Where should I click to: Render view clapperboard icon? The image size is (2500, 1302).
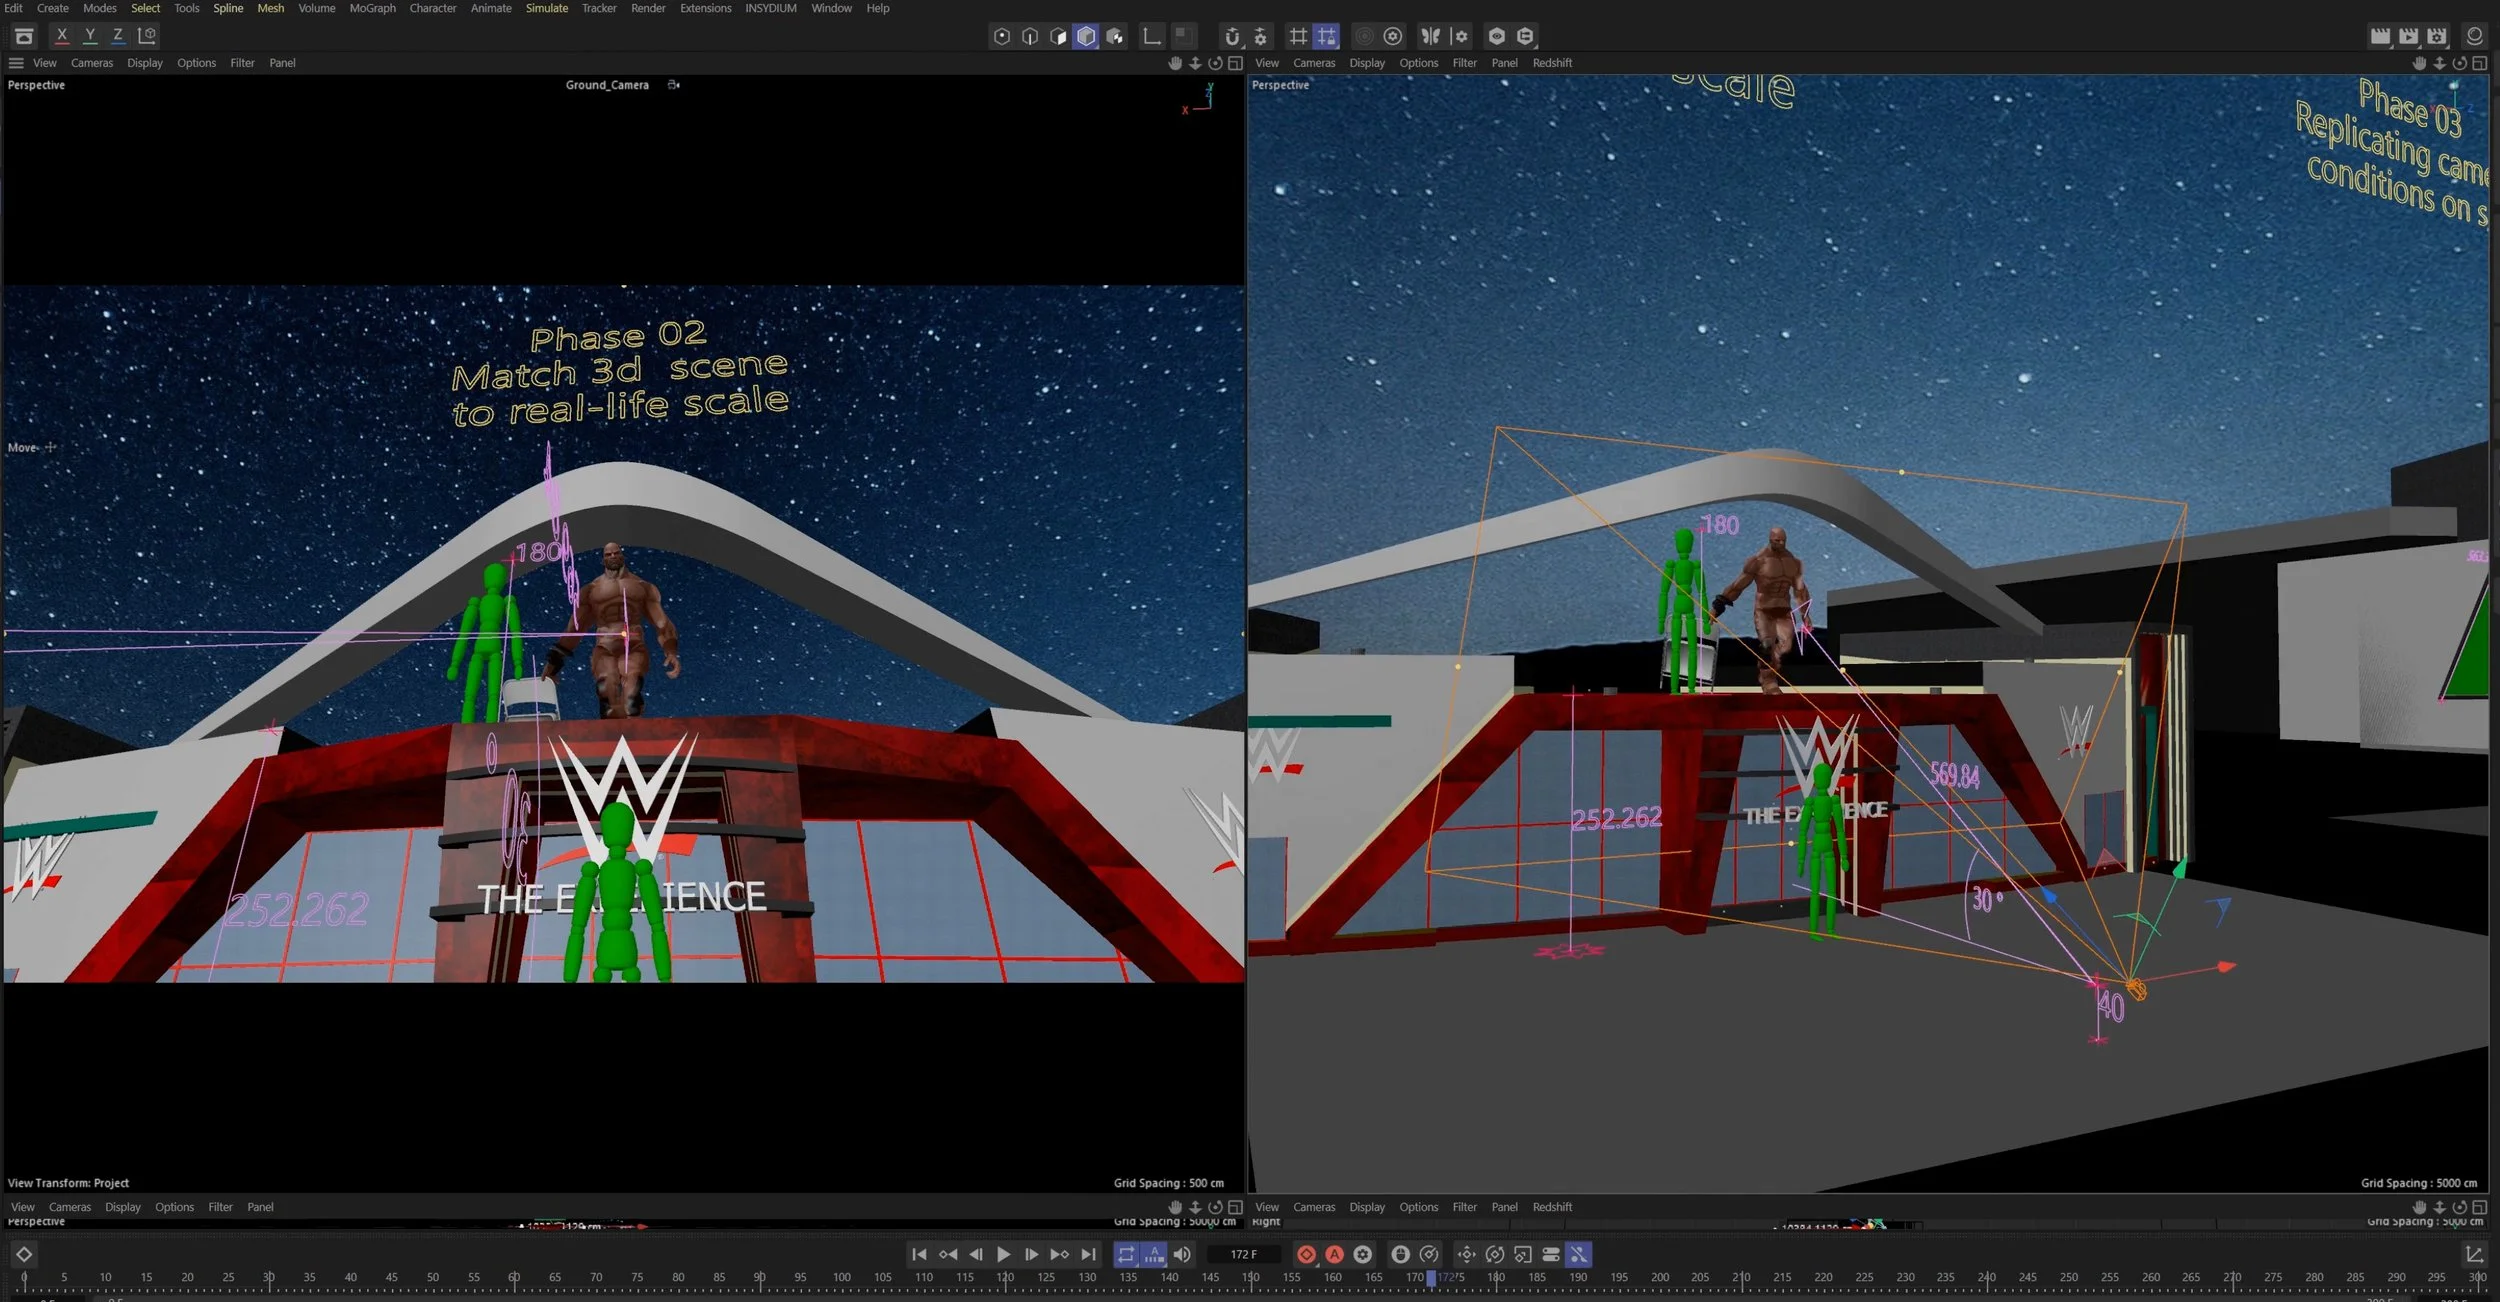2380,36
